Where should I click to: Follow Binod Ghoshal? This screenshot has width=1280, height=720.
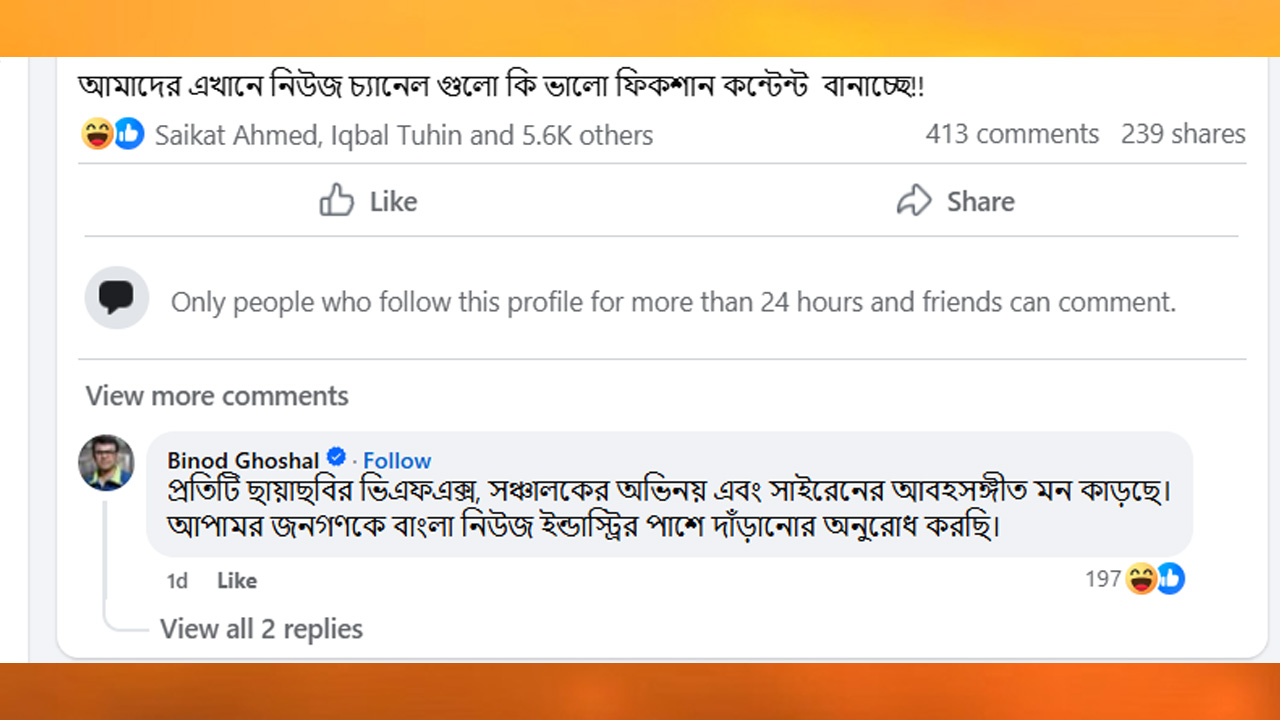(397, 461)
